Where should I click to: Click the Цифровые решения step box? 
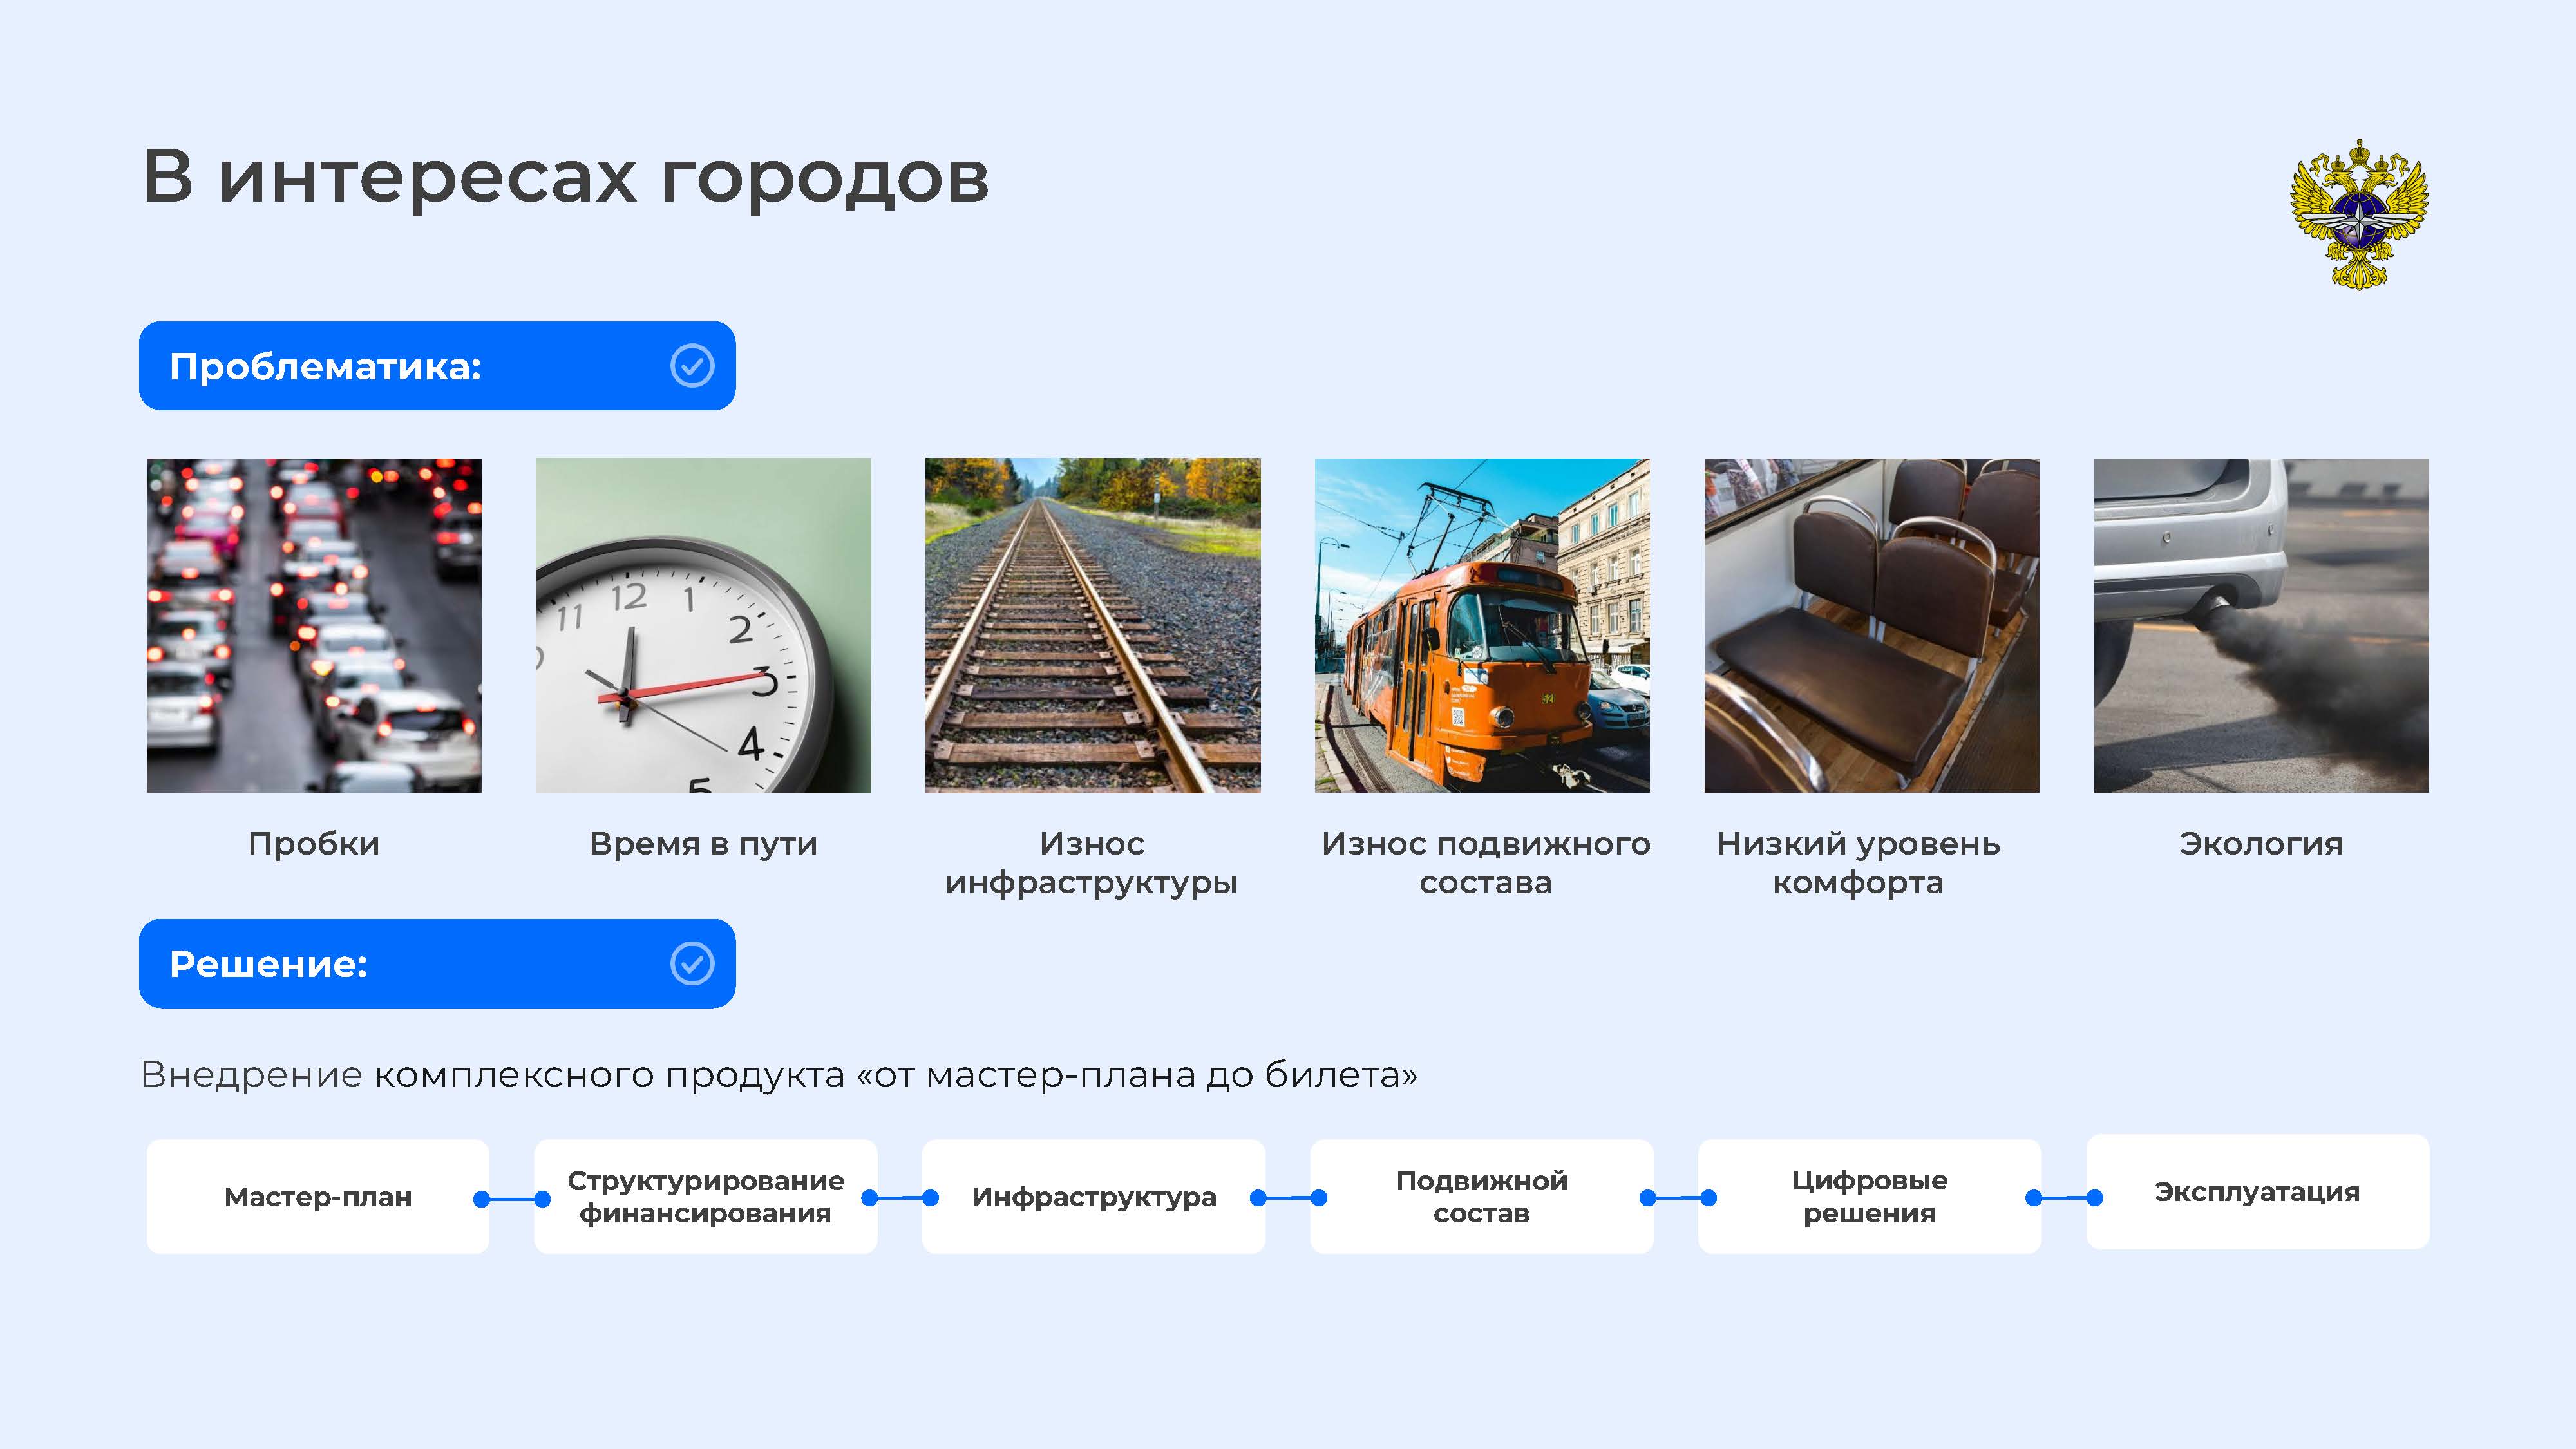coord(1869,1197)
